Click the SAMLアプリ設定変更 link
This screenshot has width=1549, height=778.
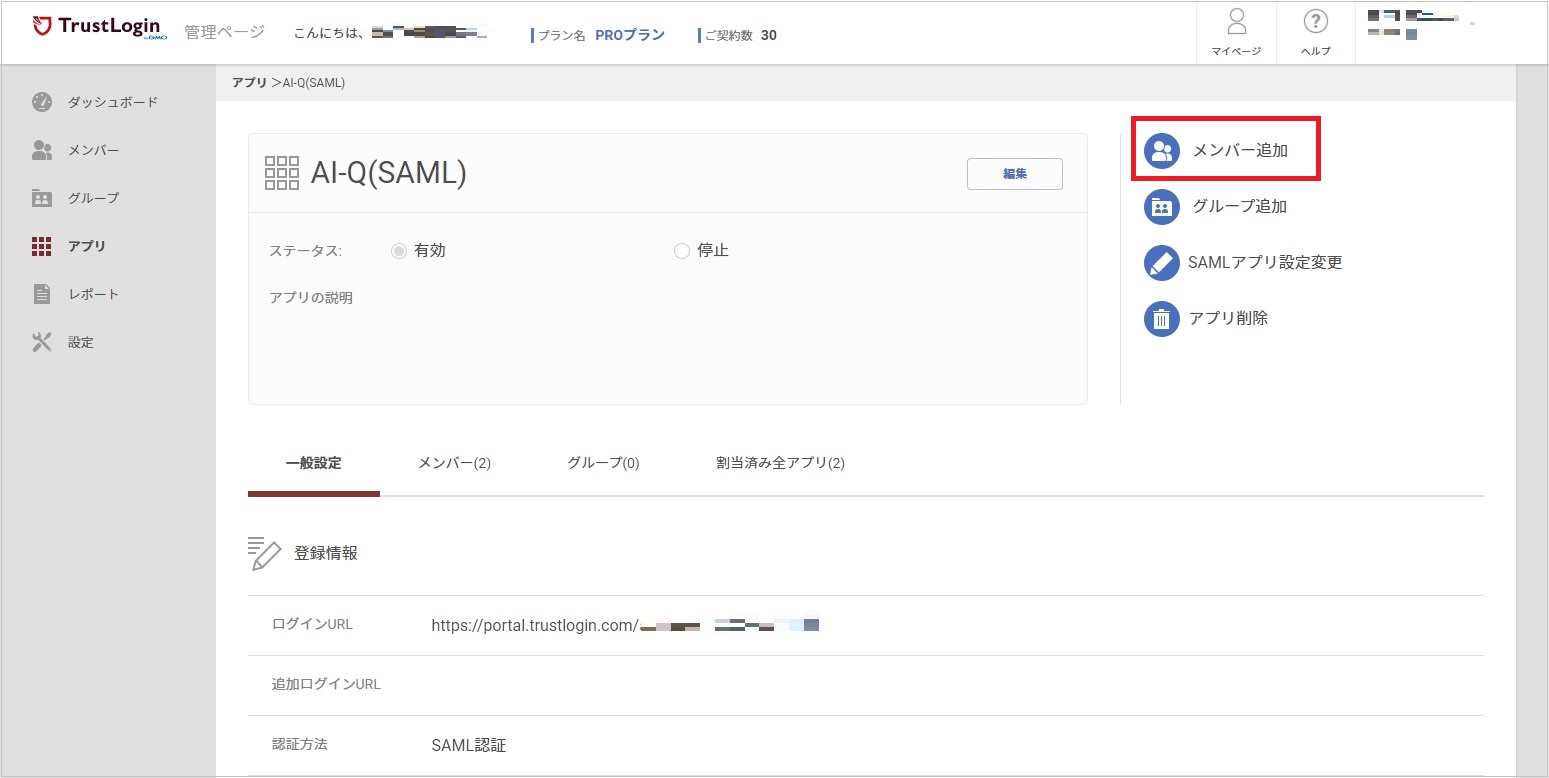click(x=1265, y=263)
